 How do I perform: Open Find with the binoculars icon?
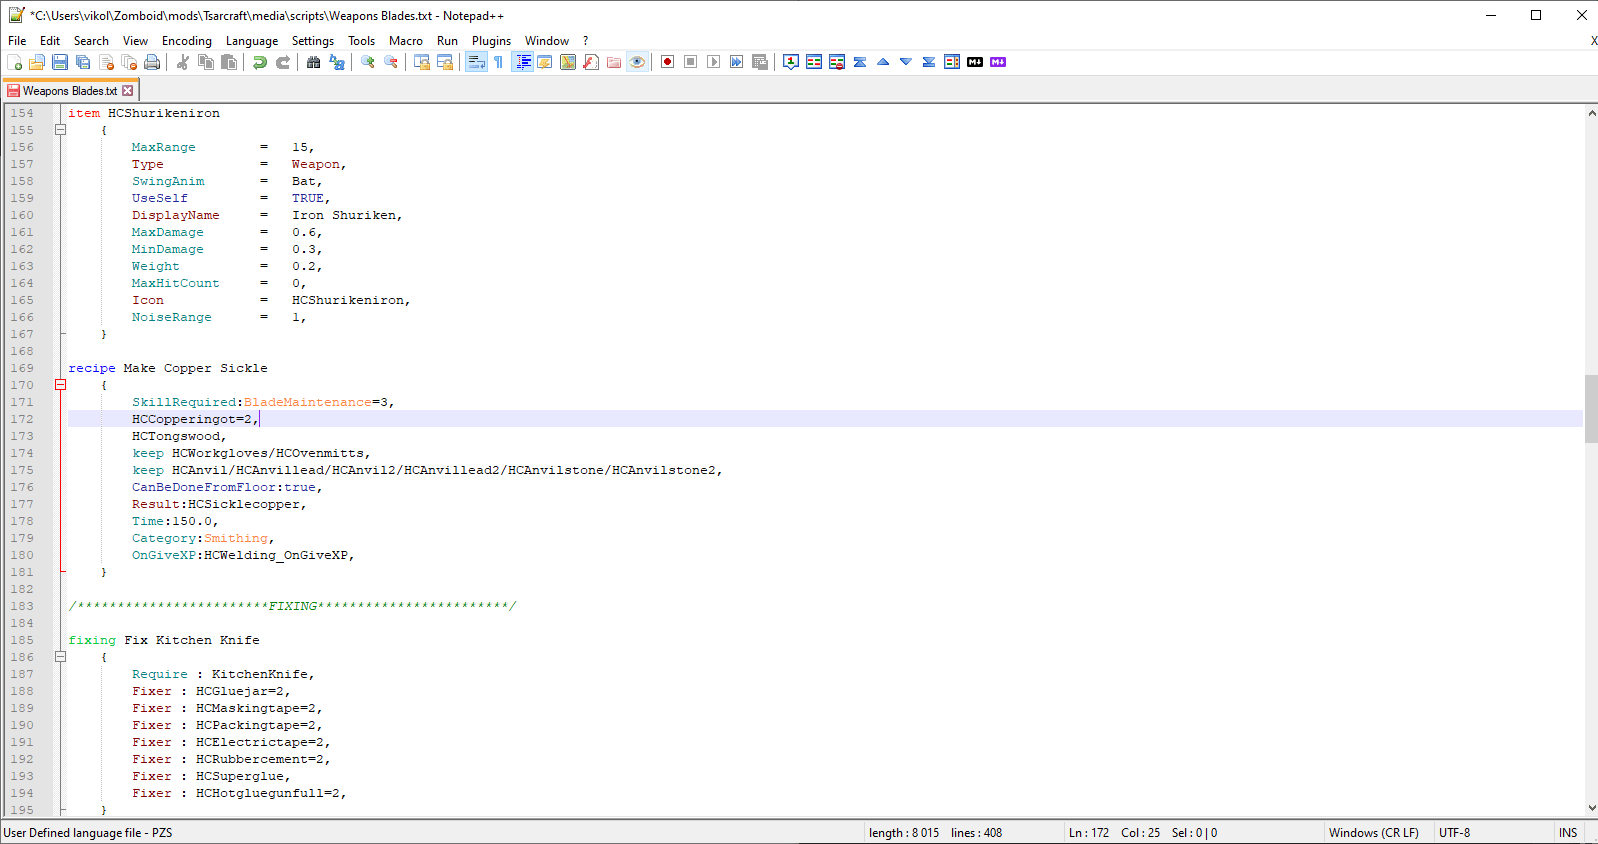[x=314, y=62]
